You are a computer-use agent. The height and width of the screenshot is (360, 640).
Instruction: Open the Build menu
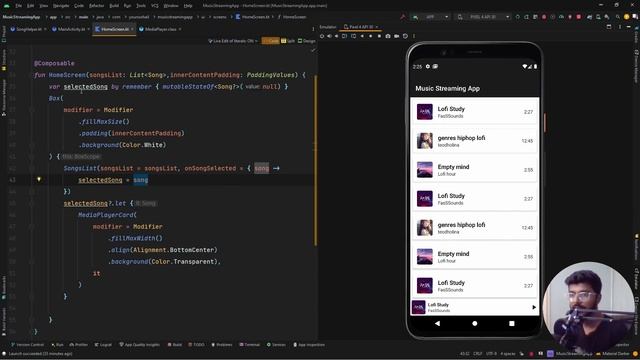pos(114,6)
